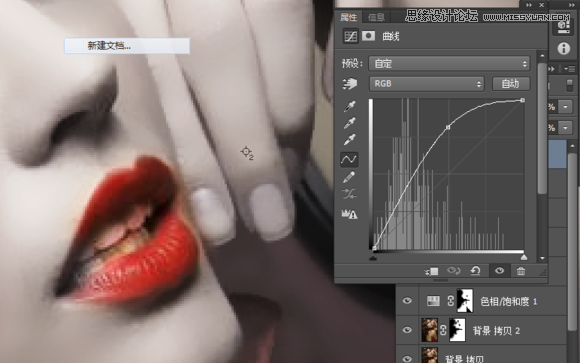Click the properties panel scroll-down arrow
The height and width of the screenshot is (363, 580).
542,258
